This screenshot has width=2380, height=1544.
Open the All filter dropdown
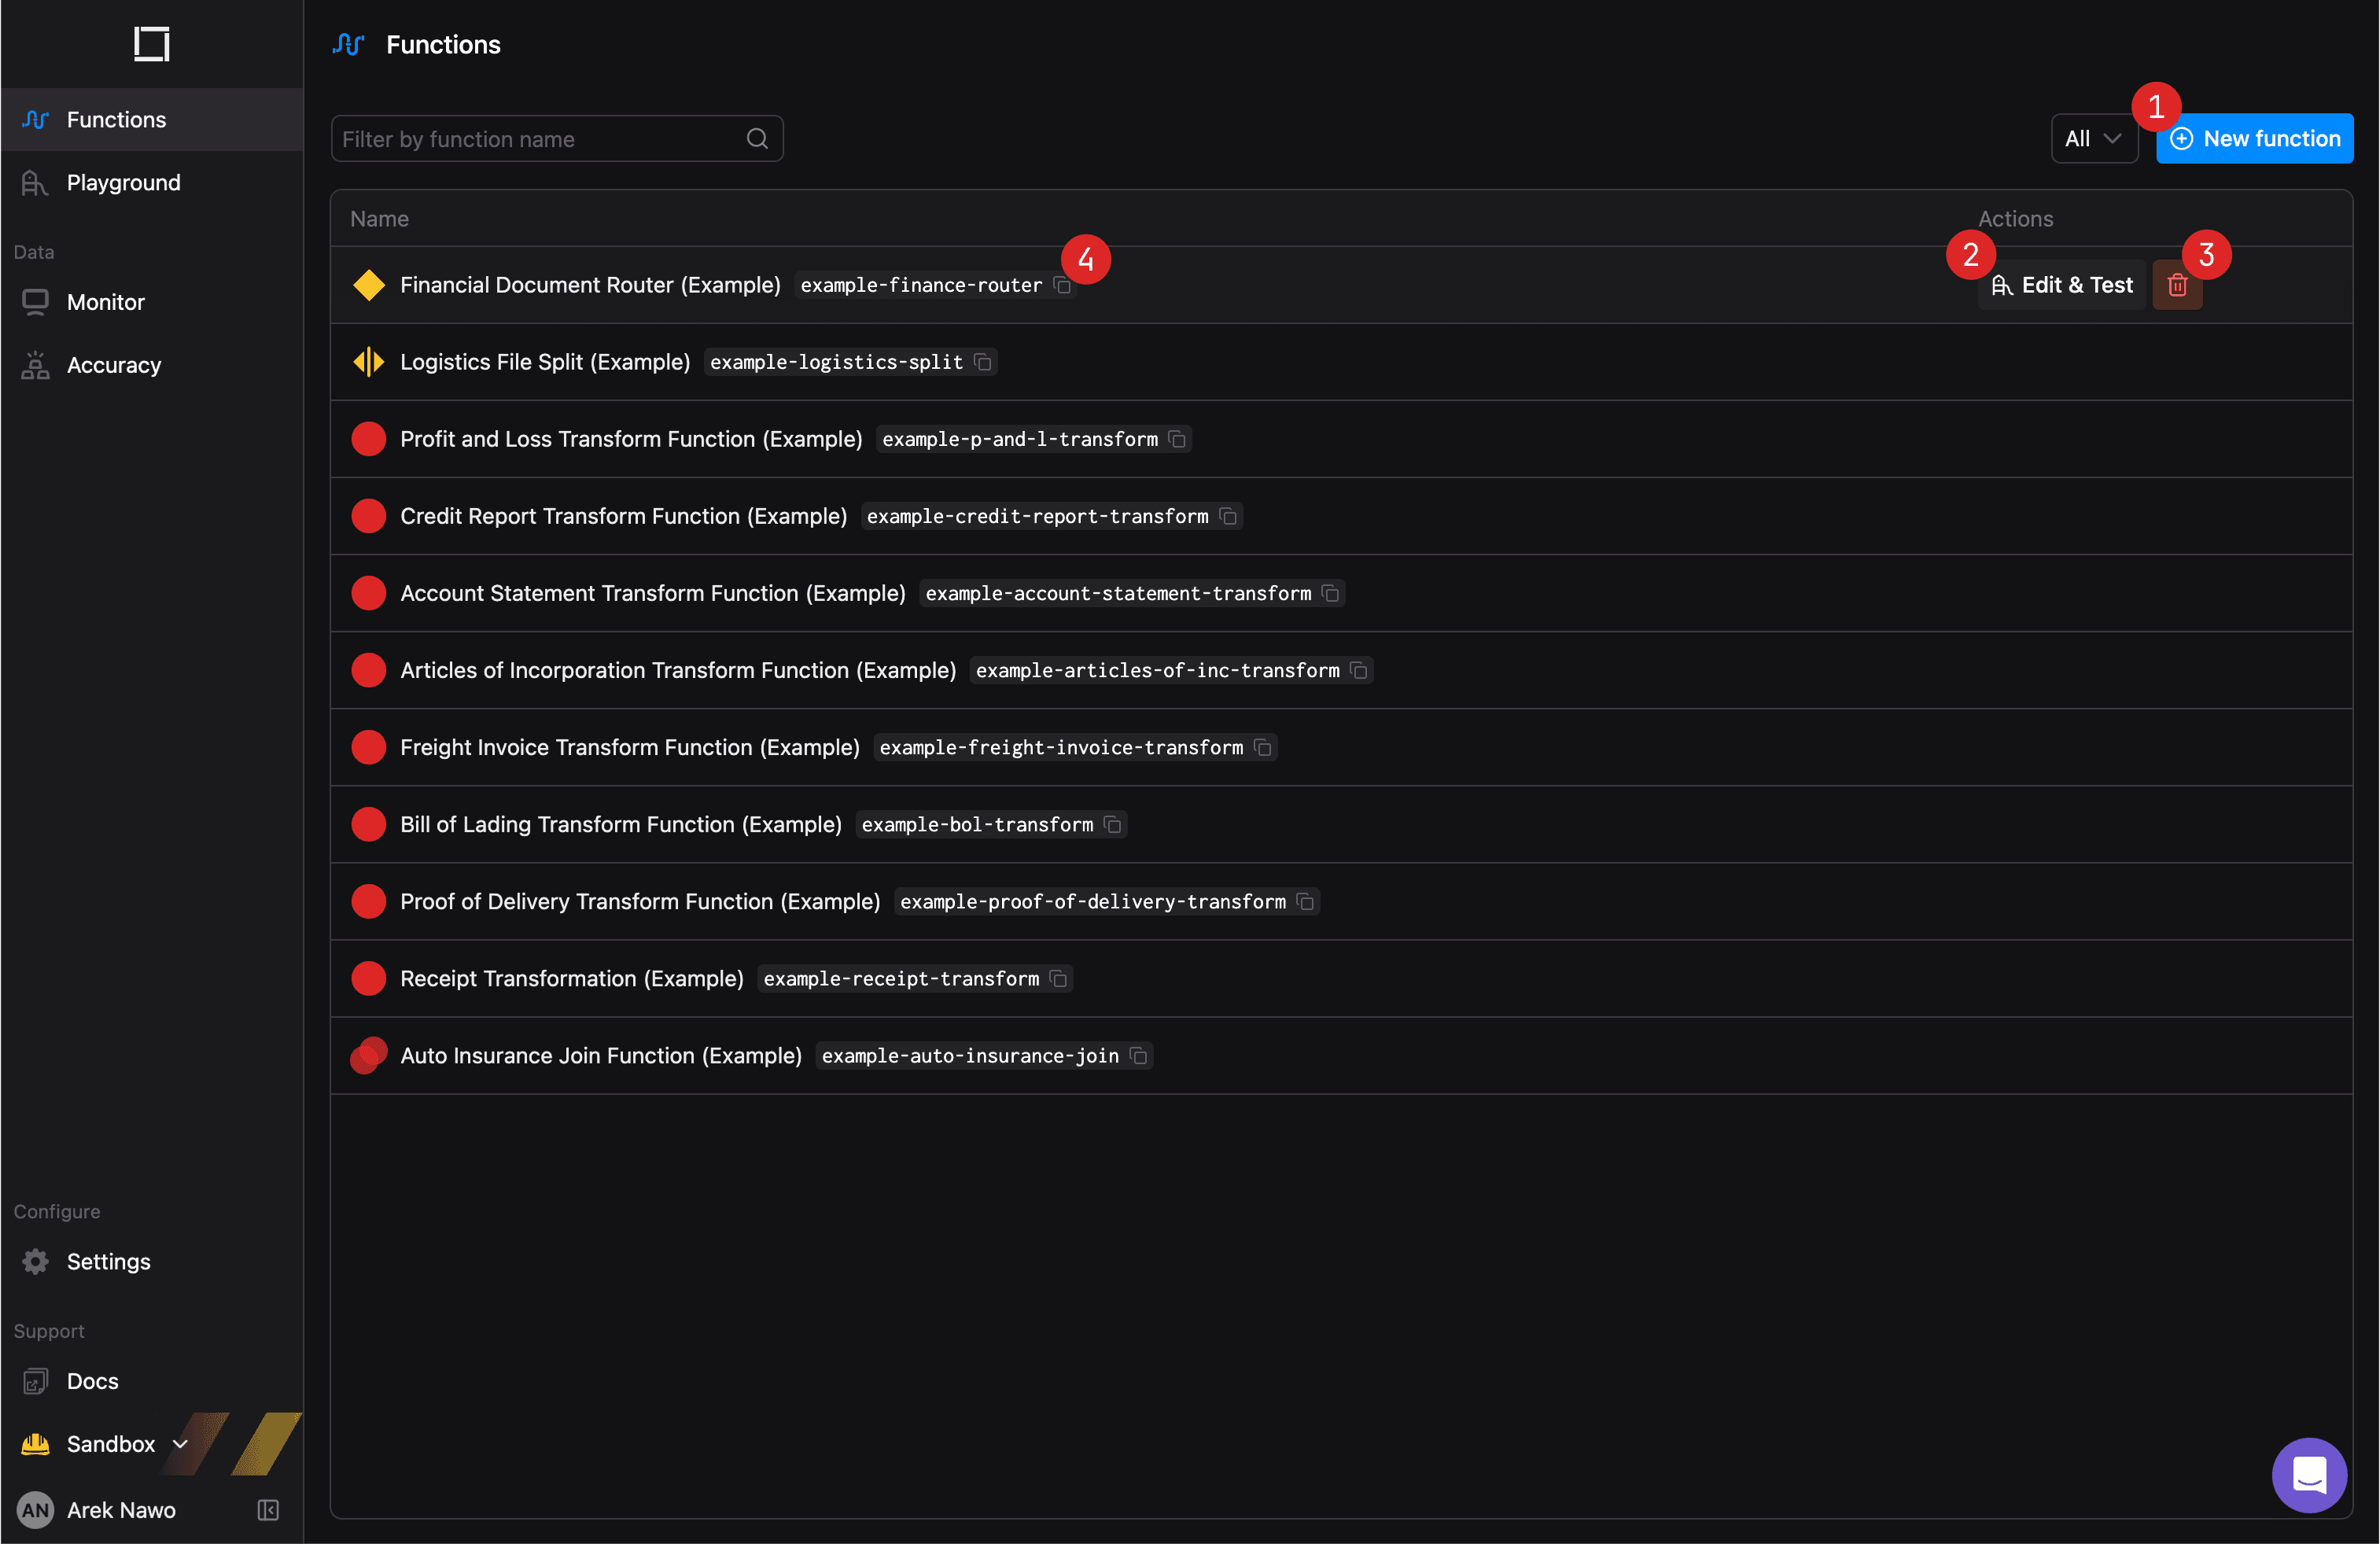[2094, 138]
